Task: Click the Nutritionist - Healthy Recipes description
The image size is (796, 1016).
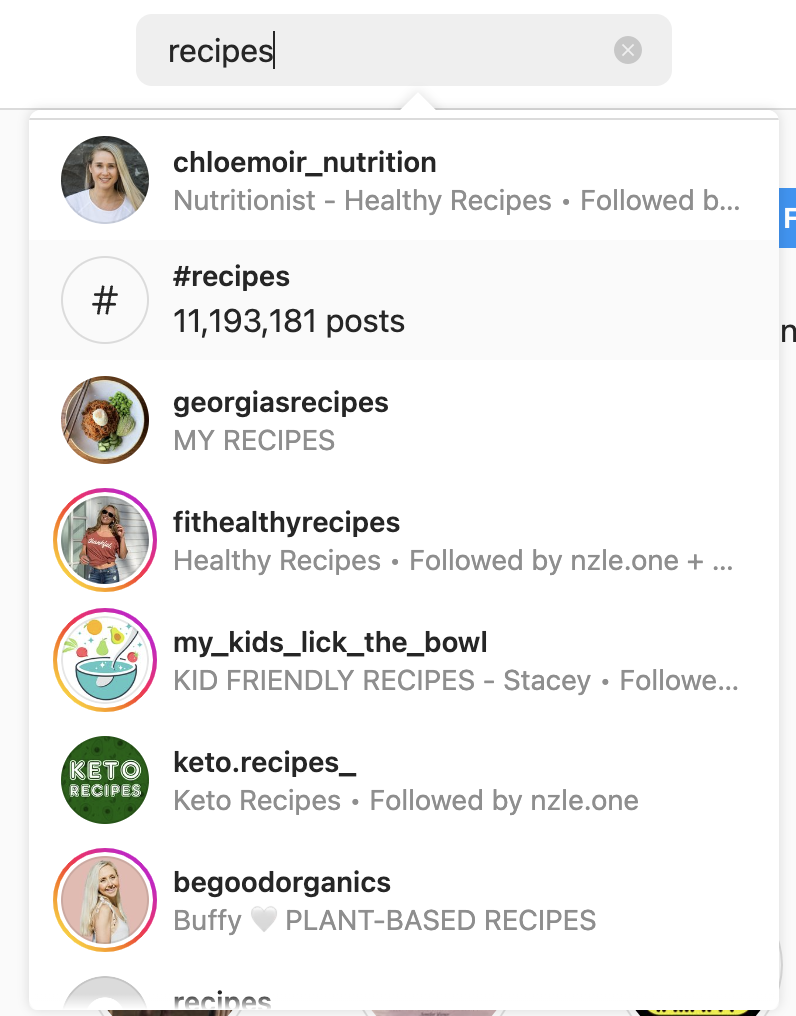Action: pos(362,201)
